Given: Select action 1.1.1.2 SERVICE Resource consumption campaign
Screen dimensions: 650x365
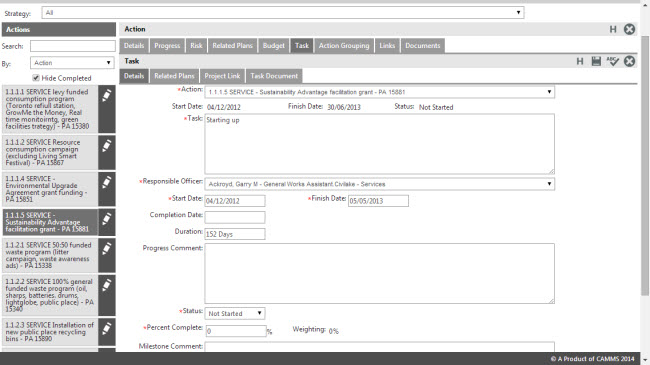Looking at the screenshot, I should tap(50, 152).
